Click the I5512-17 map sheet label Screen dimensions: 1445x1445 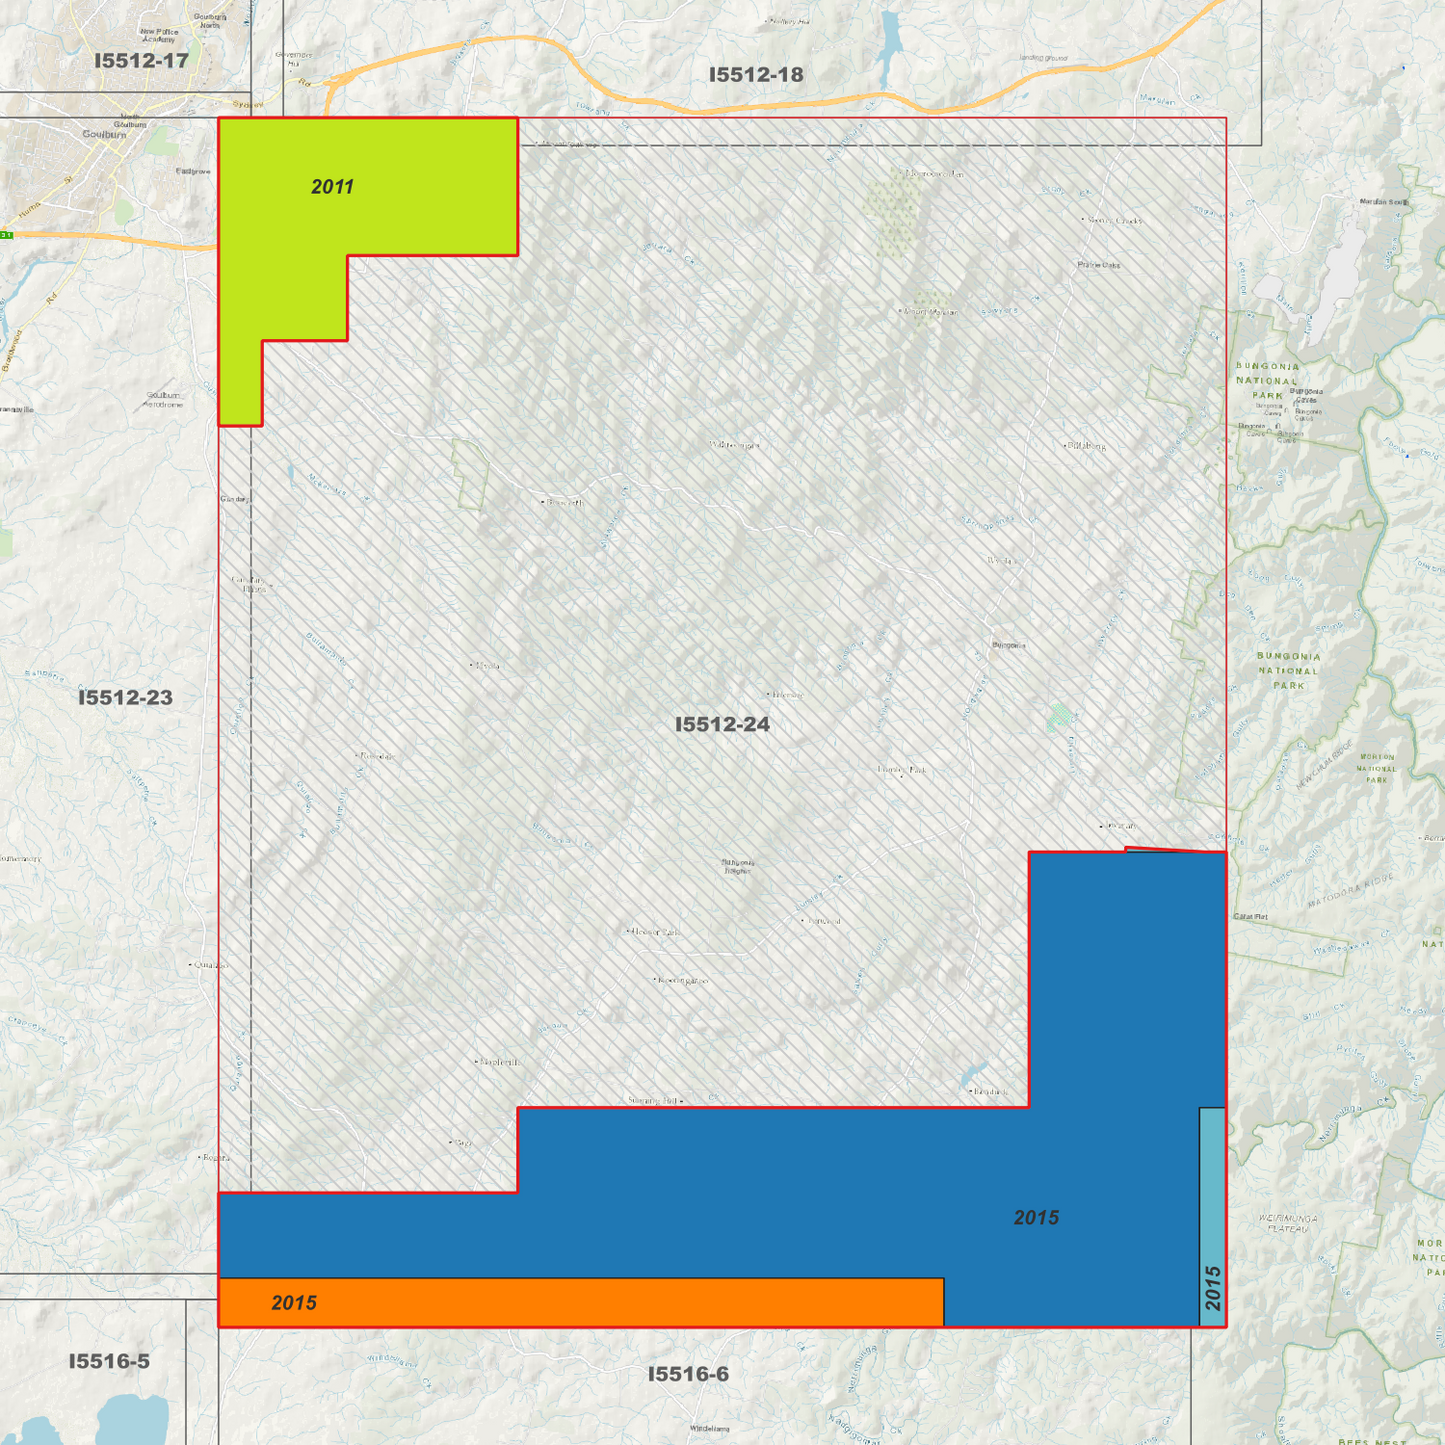pyautogui.click(x=141, y=61)
